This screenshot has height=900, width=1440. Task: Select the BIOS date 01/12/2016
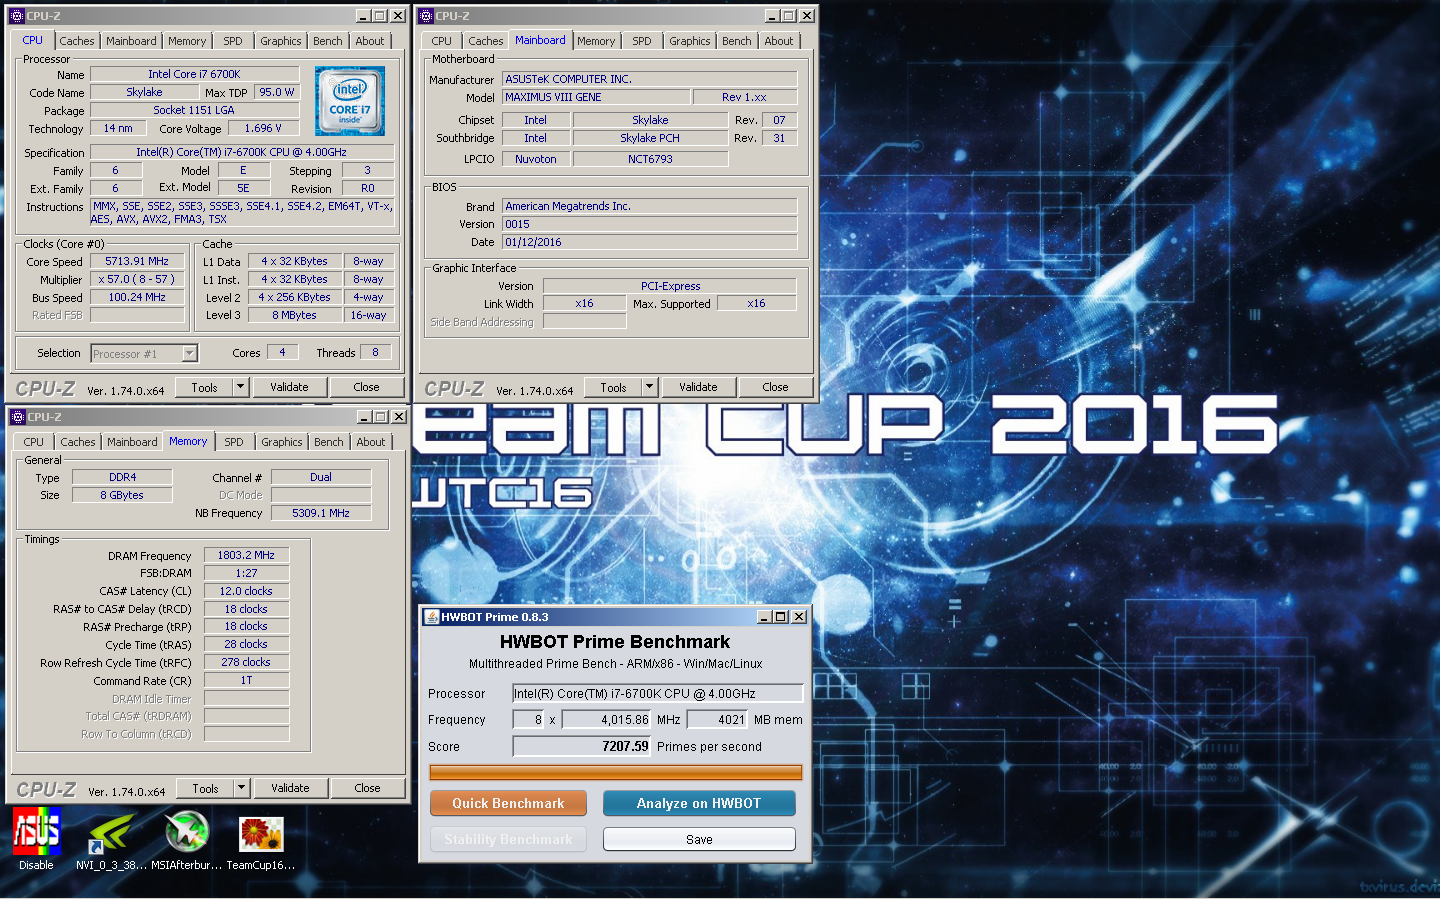[649, 242]
